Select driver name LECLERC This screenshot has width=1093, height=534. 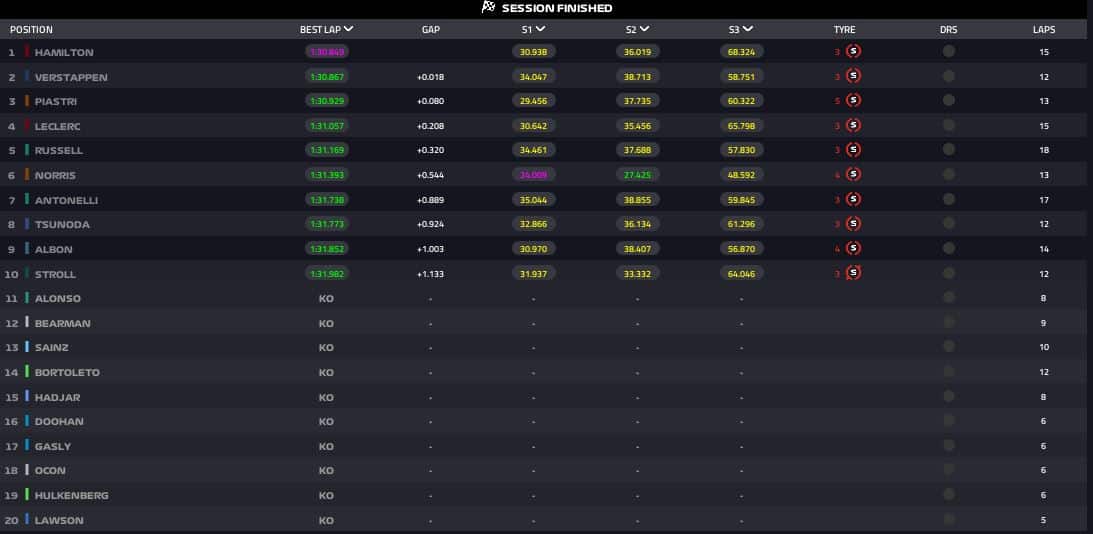(x=58, y=127)
